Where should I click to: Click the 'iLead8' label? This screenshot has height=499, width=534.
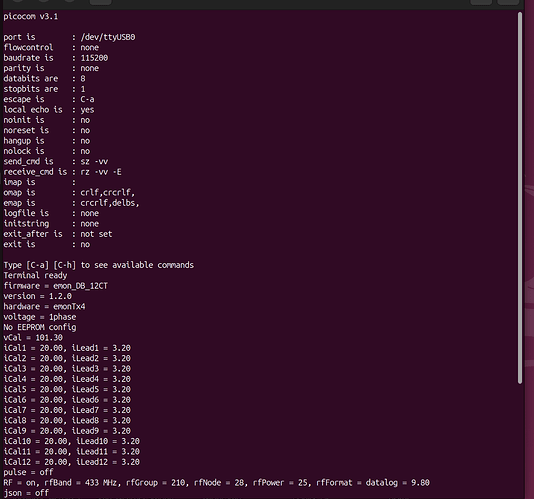pyautogui.click(x=85, y=420)
